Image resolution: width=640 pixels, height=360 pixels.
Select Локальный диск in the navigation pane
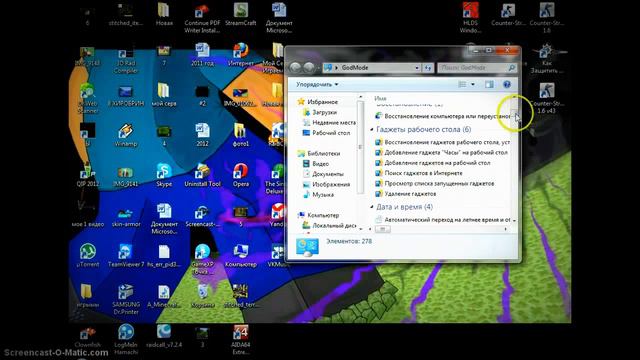pos(329,225)
